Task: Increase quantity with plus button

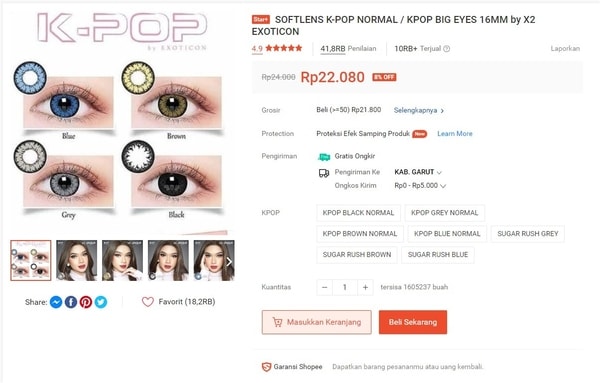Action: click(365, 287)
